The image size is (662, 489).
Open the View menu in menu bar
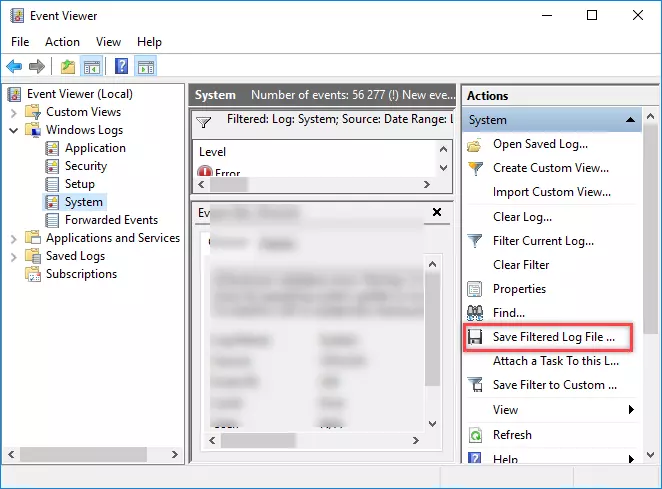tap(108, 42)
